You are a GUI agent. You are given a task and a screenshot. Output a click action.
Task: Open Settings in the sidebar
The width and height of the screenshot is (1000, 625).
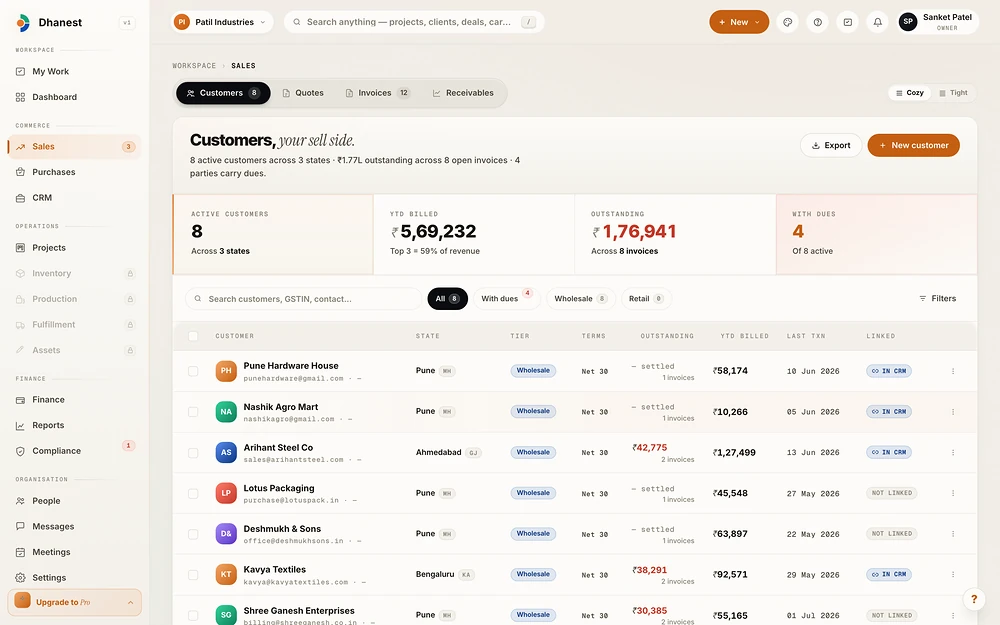coord(74,578)
